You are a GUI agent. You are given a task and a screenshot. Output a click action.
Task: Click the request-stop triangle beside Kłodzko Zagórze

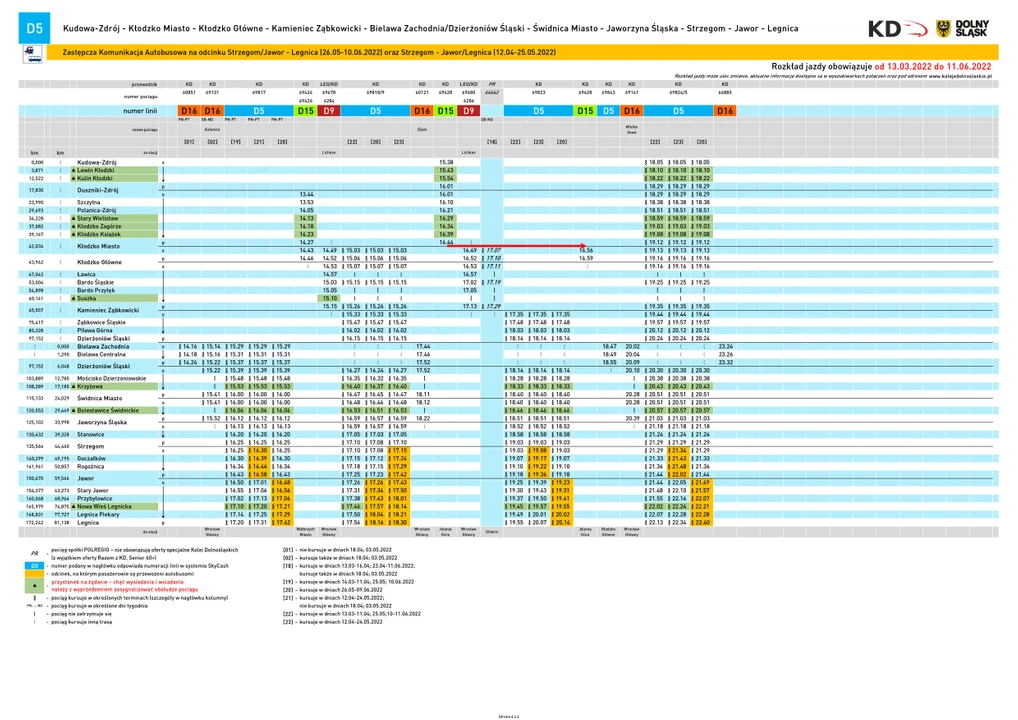point(73,227)
